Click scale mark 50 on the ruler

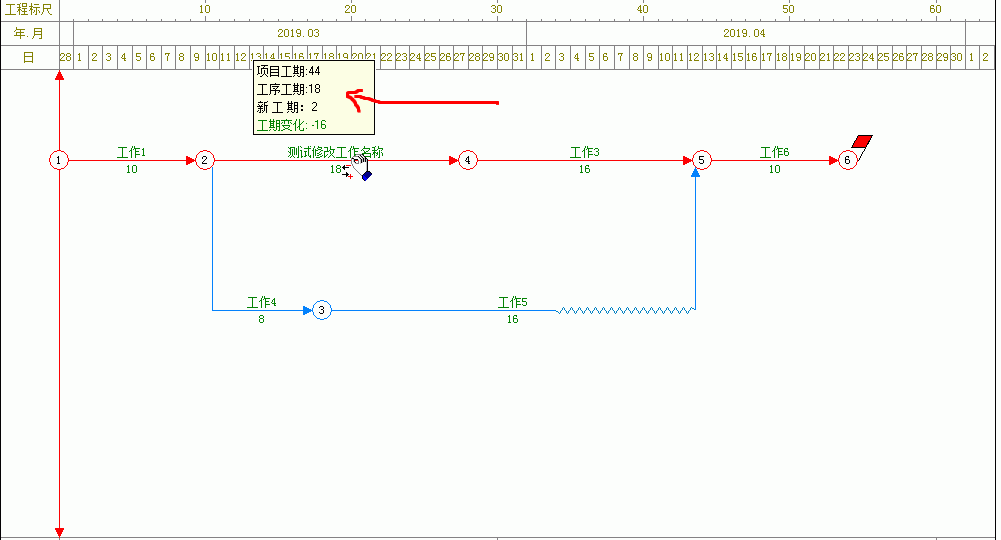point(789,9)
